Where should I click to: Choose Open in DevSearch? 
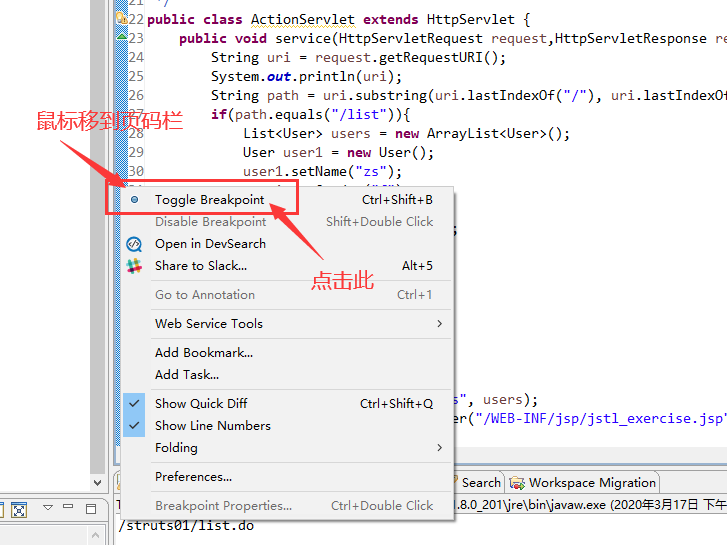(x=287, y=244)
